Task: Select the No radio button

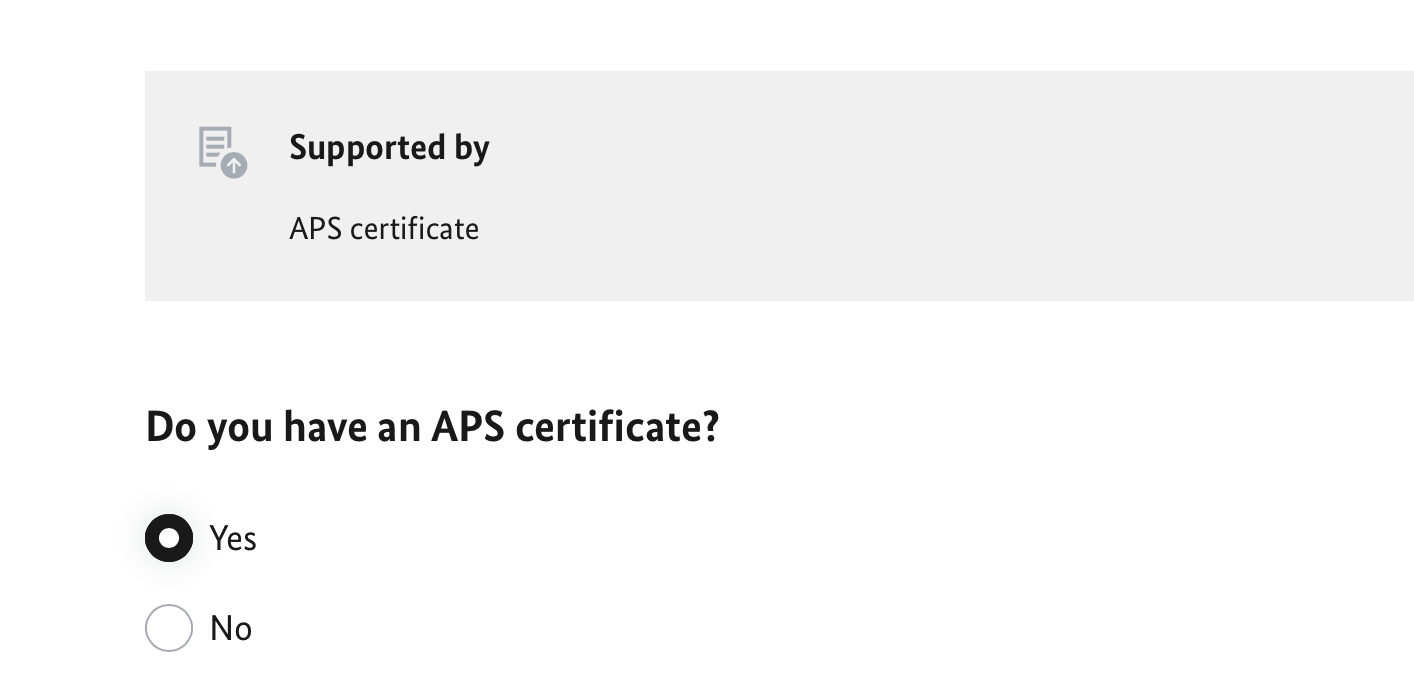Action: click(169, 629)
